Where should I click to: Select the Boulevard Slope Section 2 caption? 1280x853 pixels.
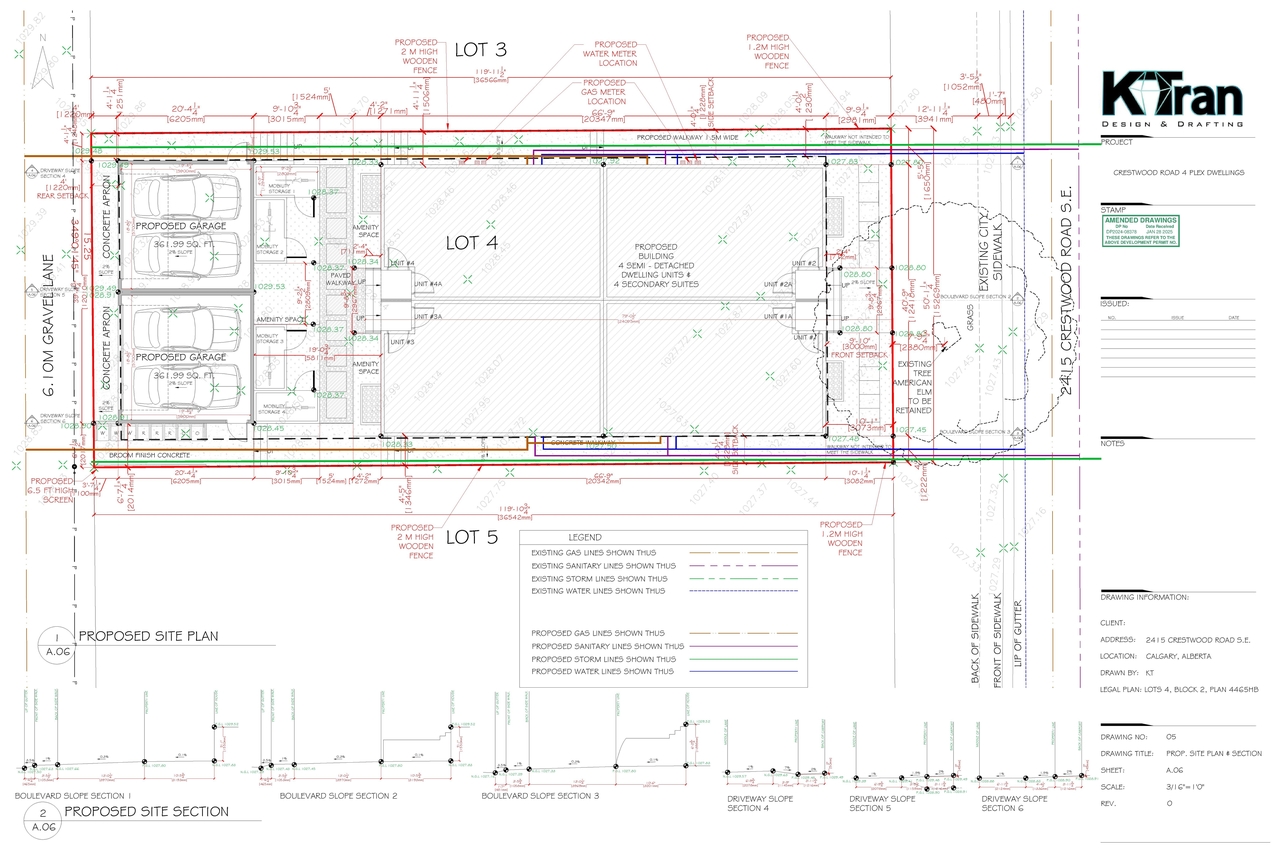click(339, 796)
